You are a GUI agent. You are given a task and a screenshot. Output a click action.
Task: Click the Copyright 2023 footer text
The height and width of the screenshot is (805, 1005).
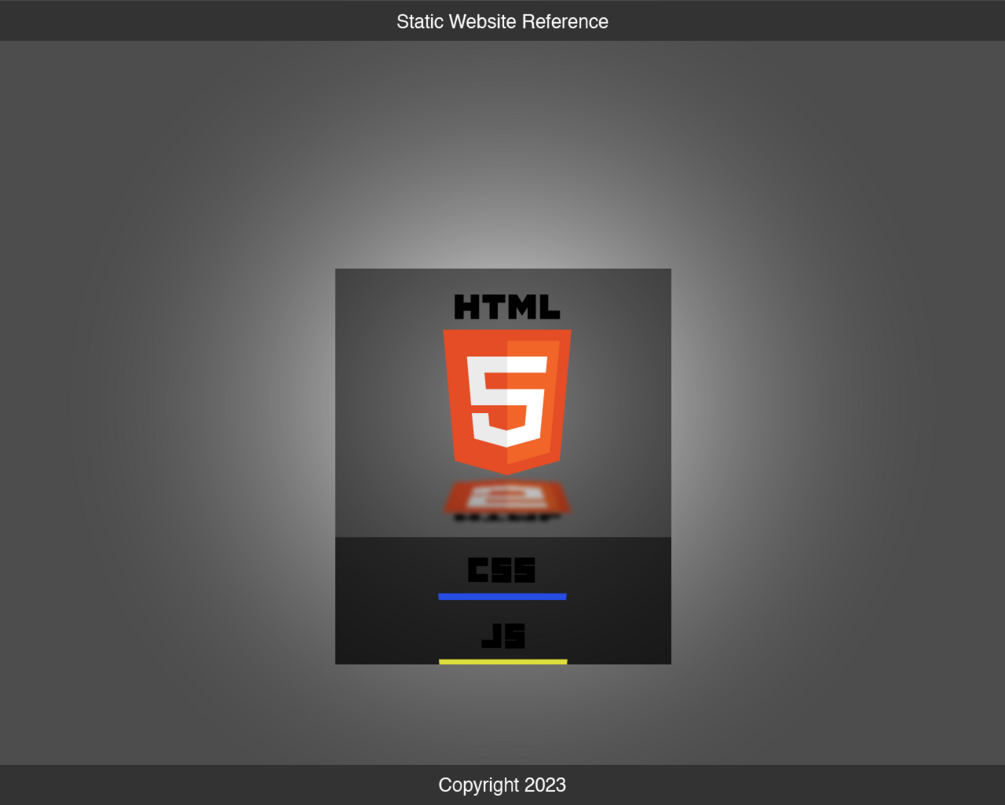pos(502,785)
